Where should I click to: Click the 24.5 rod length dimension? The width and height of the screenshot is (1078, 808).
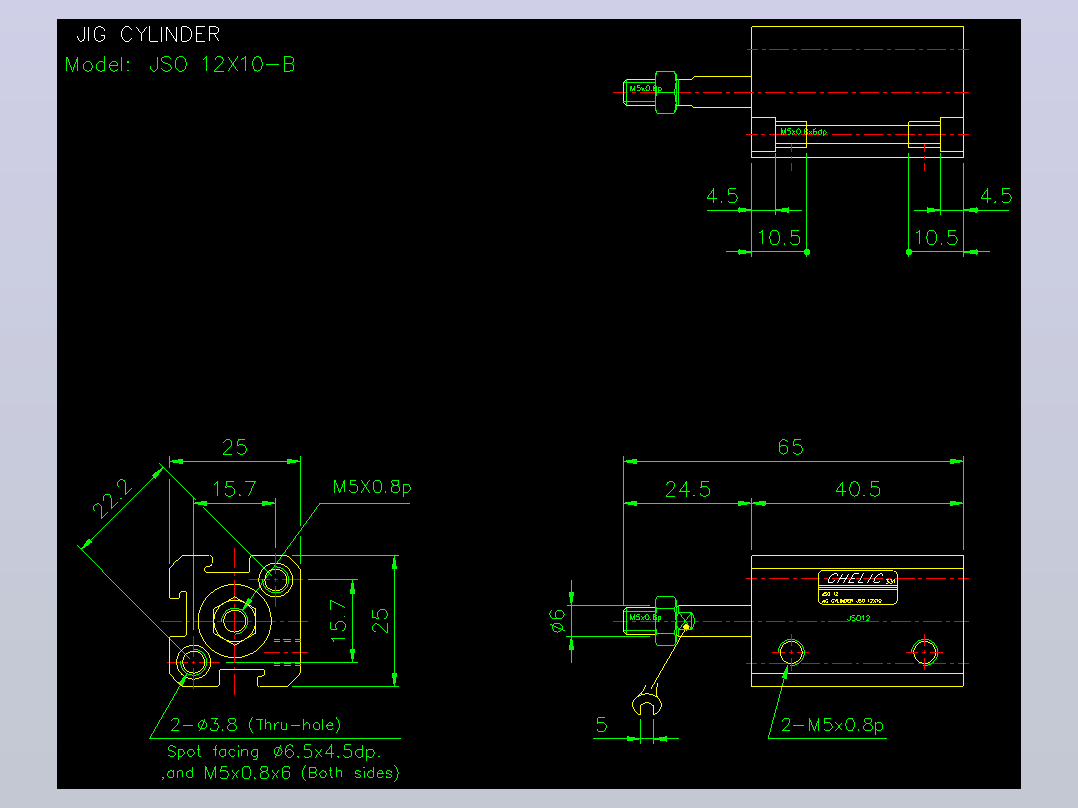click(x=688, y=490)
